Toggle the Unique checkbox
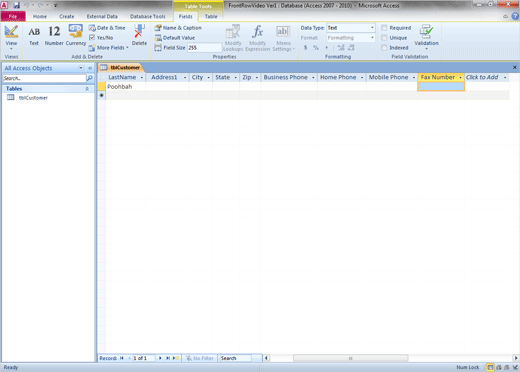This screenshot has width=520, height=372. (x=384, y=38)
